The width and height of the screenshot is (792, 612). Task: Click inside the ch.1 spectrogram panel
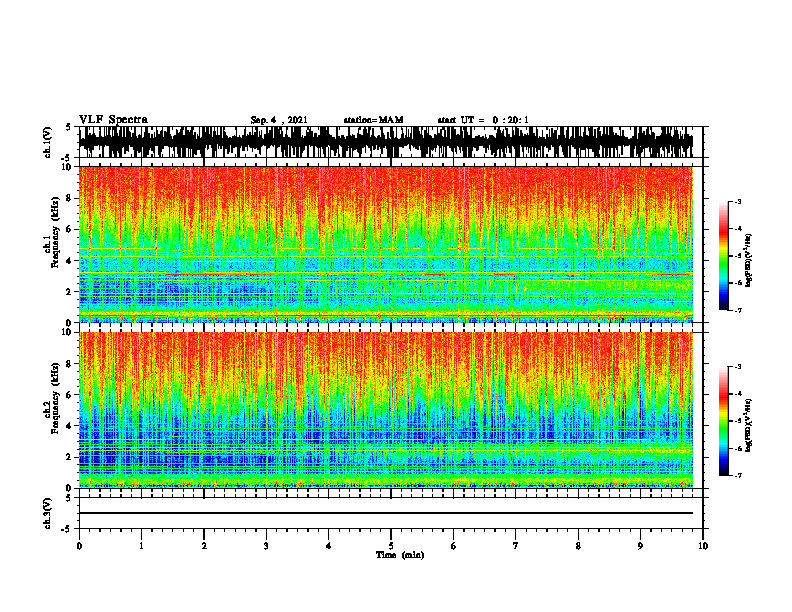click(385, 244)
